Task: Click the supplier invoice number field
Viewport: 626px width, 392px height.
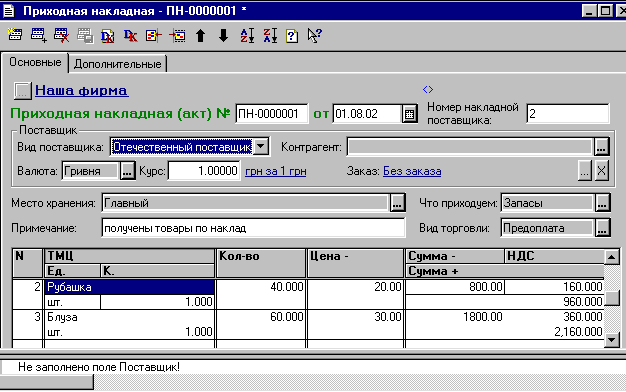Action: click(567, 114)
